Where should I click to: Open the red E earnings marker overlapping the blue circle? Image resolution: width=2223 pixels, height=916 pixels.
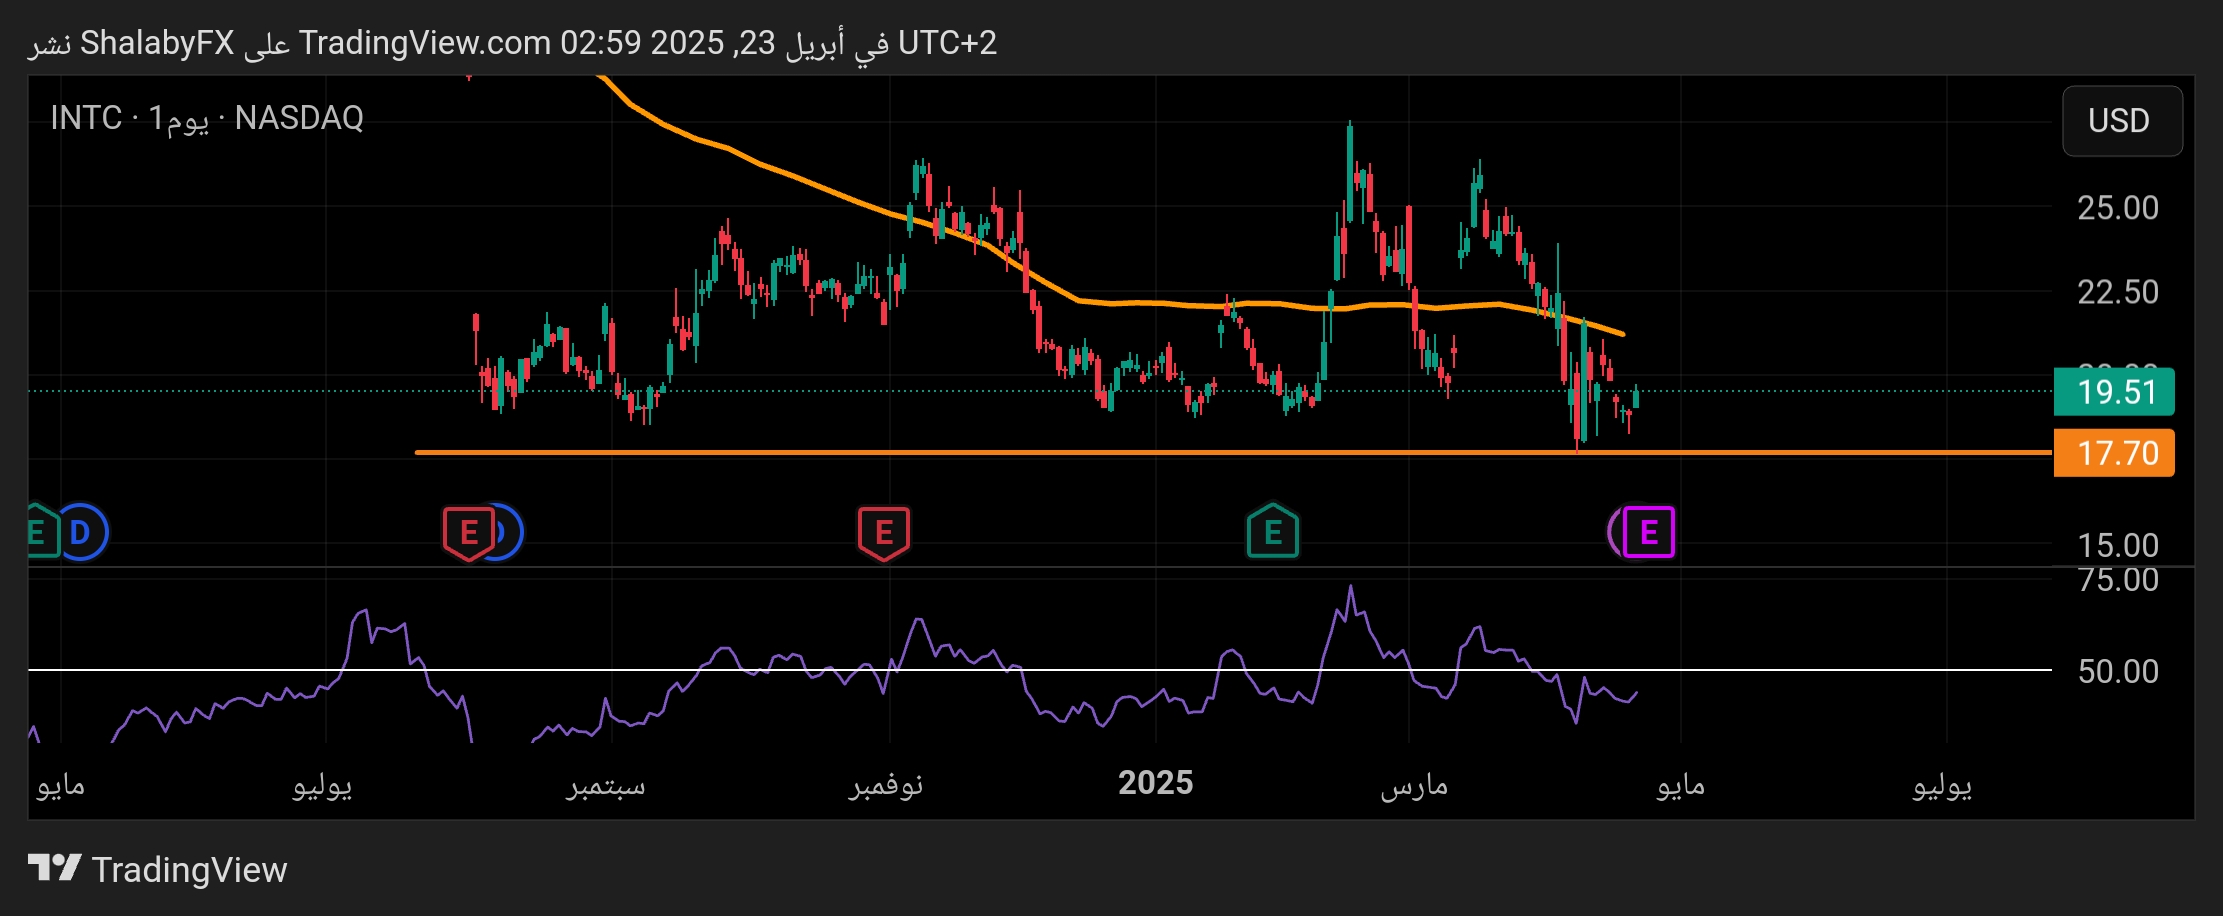(468, 533)
